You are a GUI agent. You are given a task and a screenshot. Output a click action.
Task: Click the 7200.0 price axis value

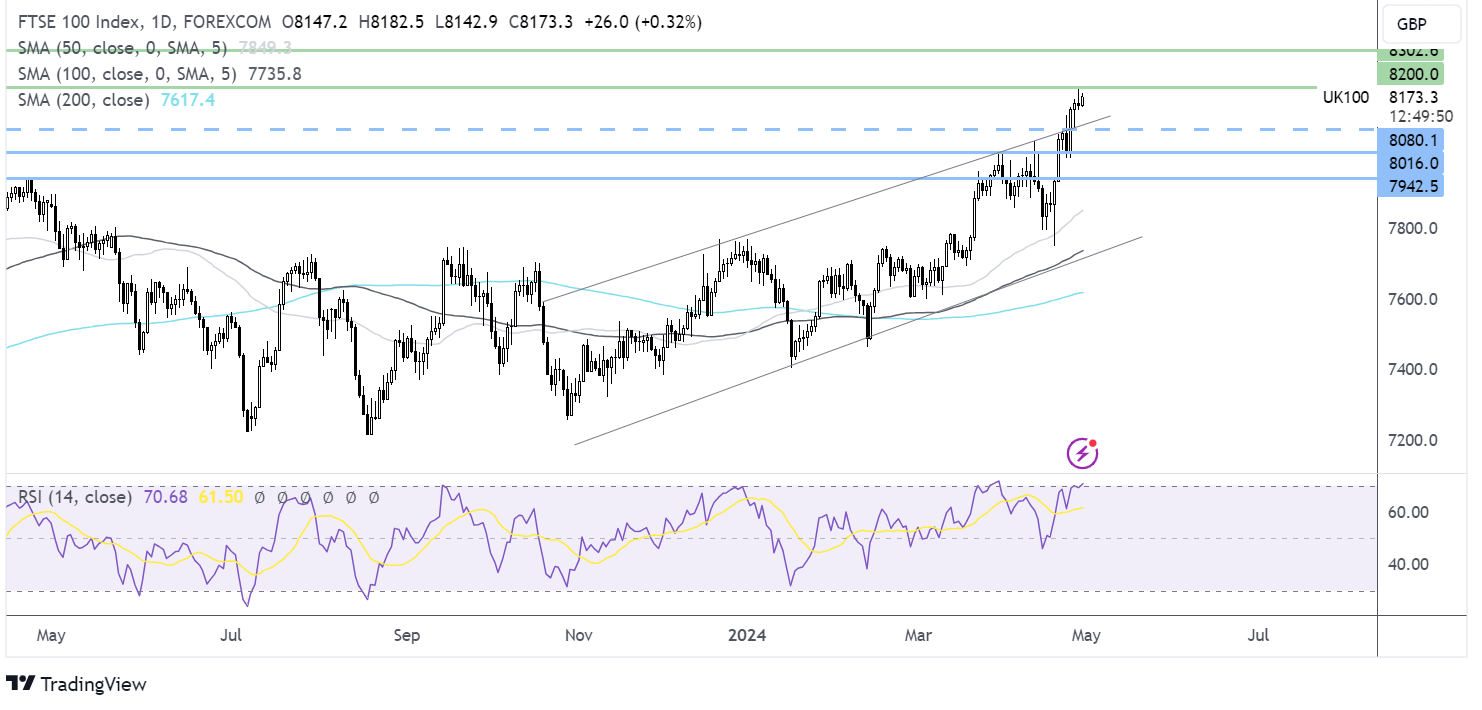[1414, 441]
